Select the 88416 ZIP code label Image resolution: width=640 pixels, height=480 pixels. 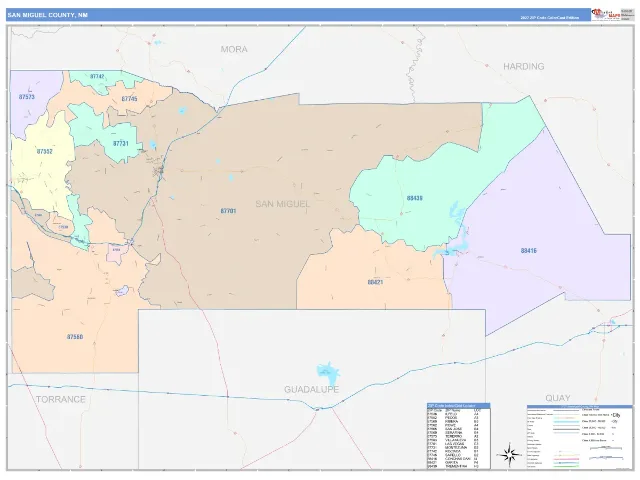(529, 251)
